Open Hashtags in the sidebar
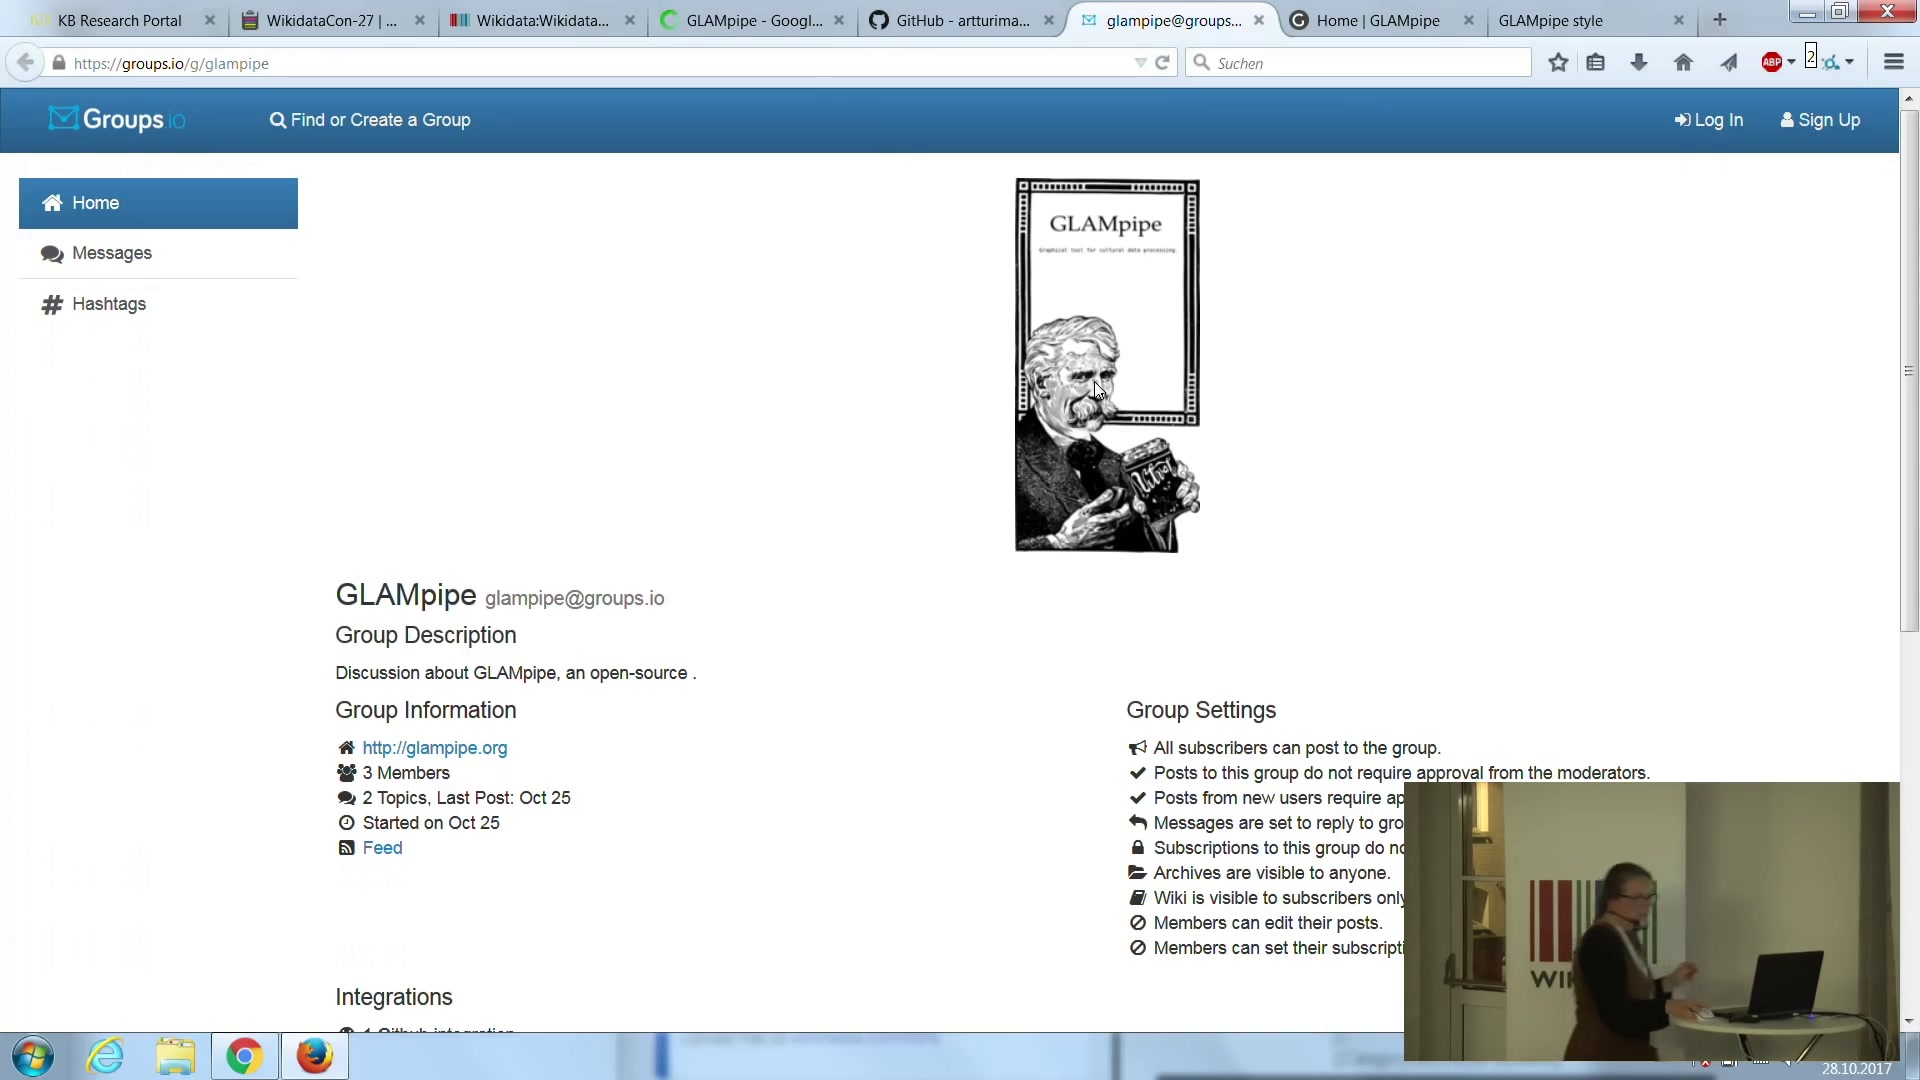The width and height of the screenshot is (1920, 1080). pos(158,304)
